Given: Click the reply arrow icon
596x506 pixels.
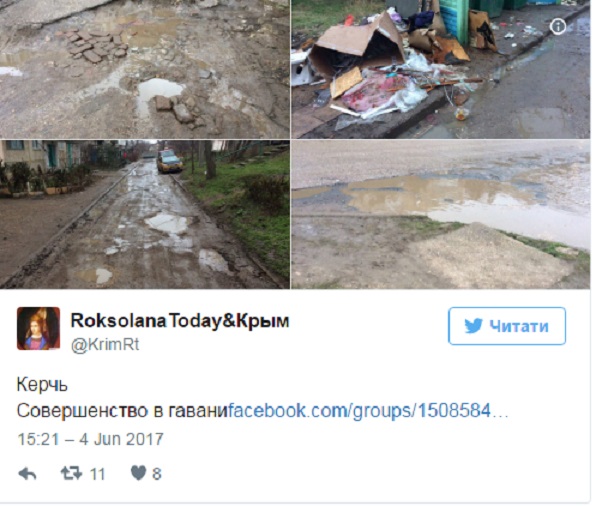Looking at the screenshot, I should click(27, 474).
